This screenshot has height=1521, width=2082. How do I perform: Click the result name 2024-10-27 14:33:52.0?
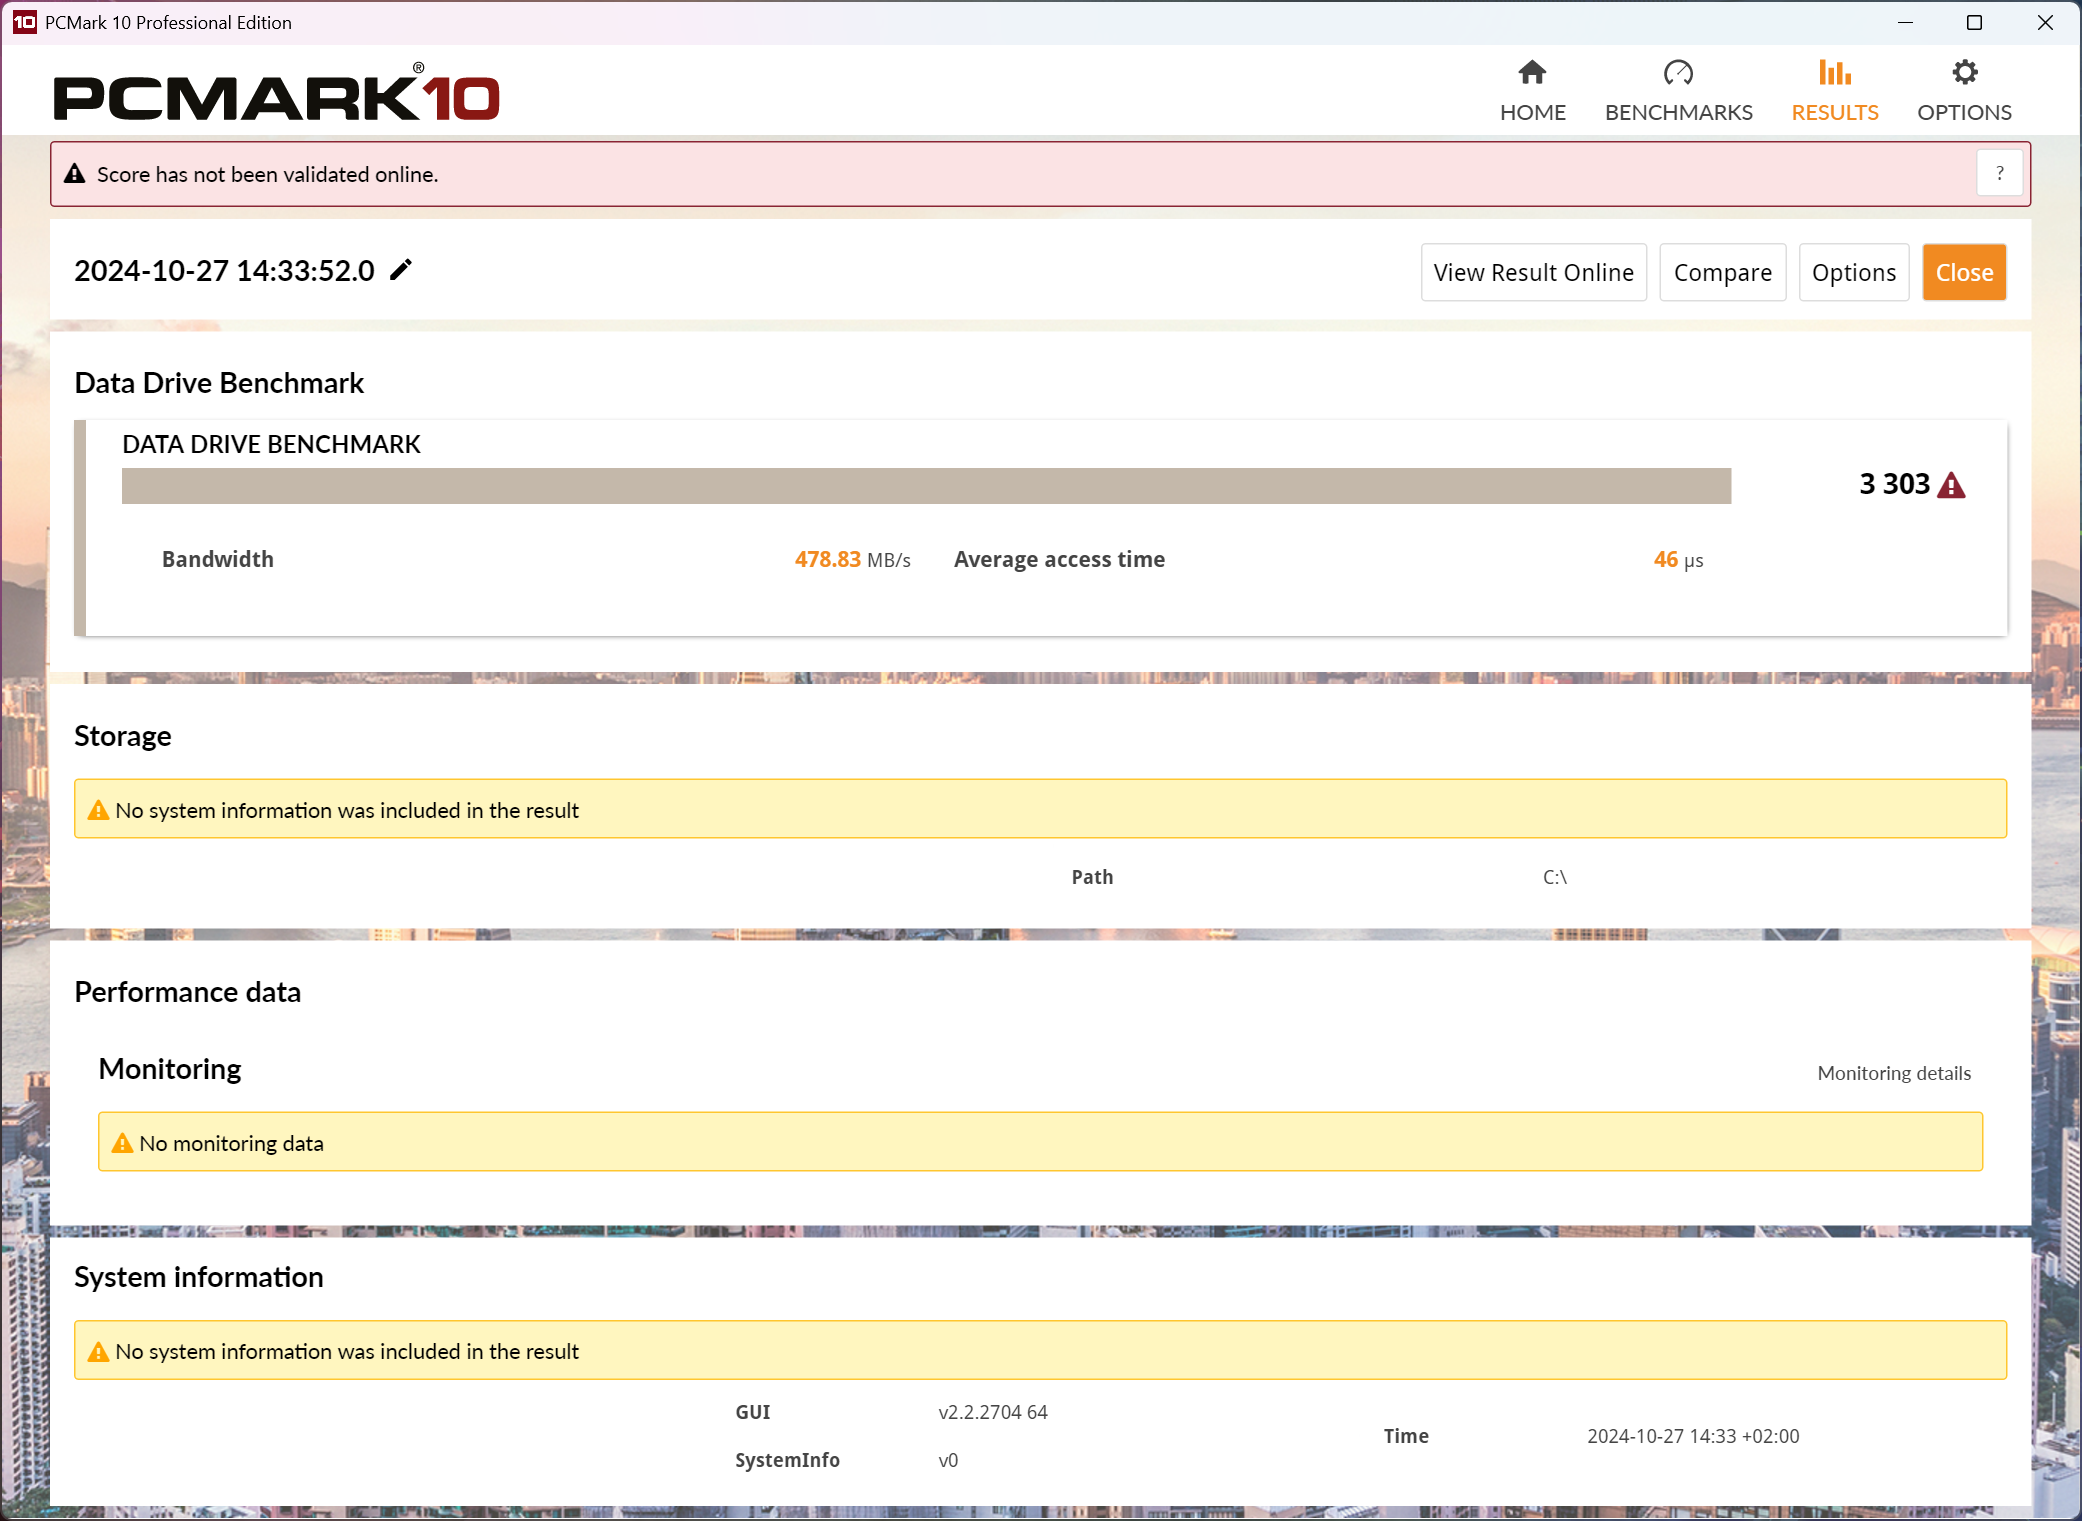(224, 271)
